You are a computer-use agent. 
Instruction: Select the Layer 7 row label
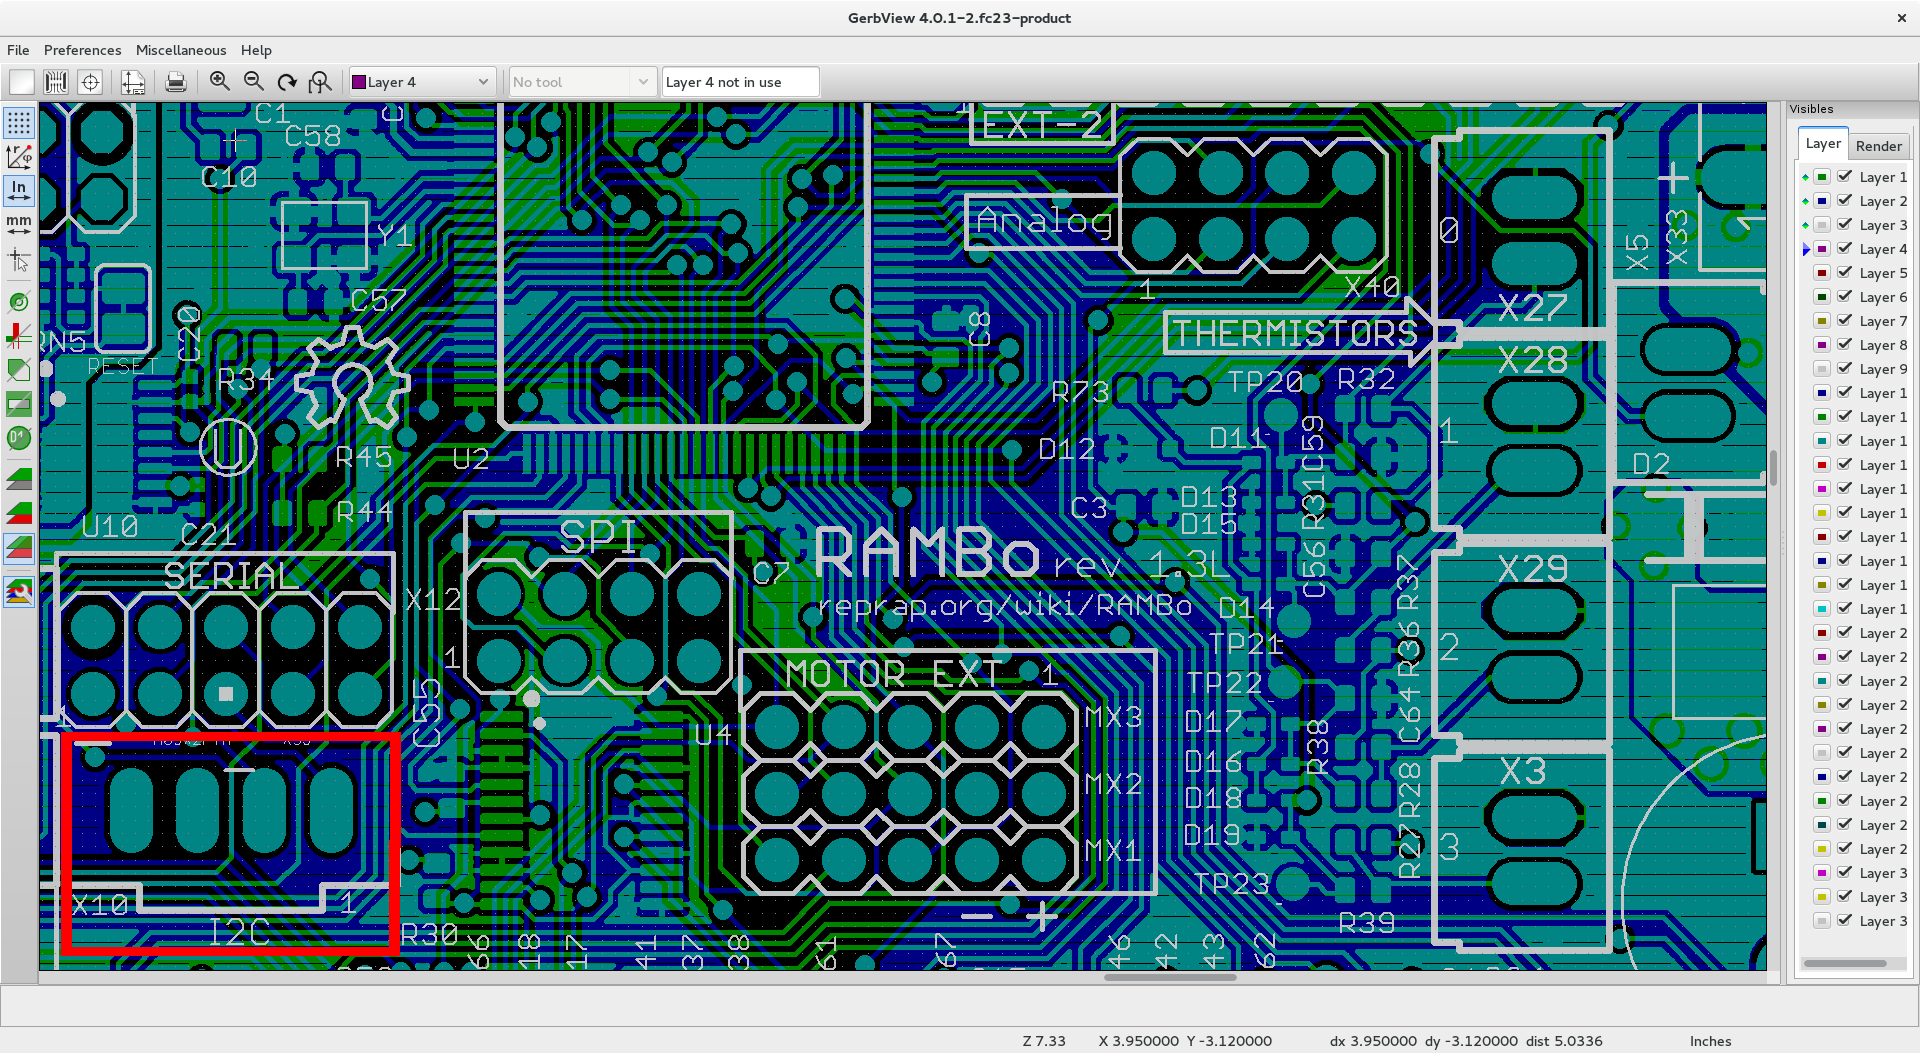1883,321
